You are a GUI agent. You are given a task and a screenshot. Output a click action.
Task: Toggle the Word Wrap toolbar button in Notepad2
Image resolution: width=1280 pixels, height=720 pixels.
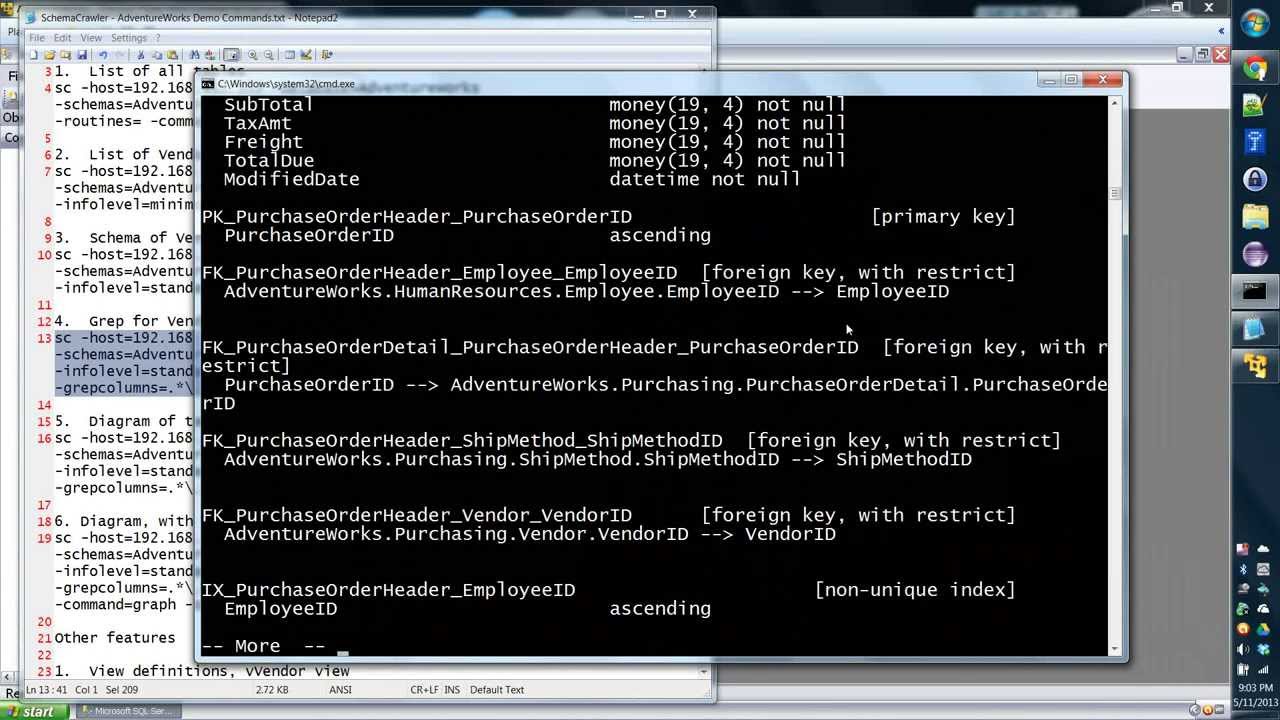[231, 55]
